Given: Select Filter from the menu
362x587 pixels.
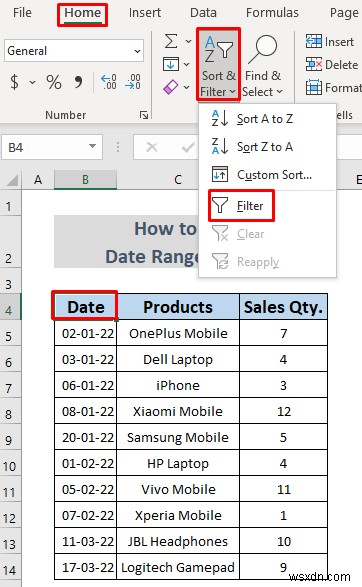Looking at the screenshot, I should tap(241, 206).
